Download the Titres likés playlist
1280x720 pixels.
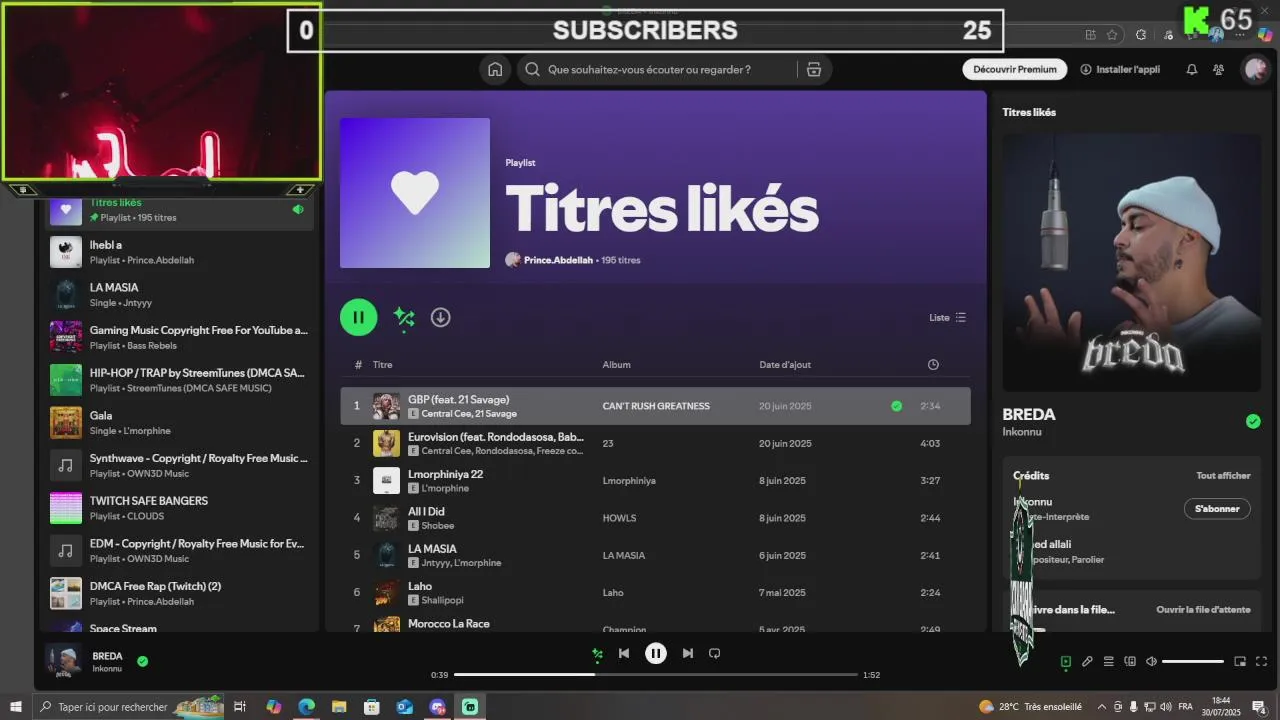(440, 317)
